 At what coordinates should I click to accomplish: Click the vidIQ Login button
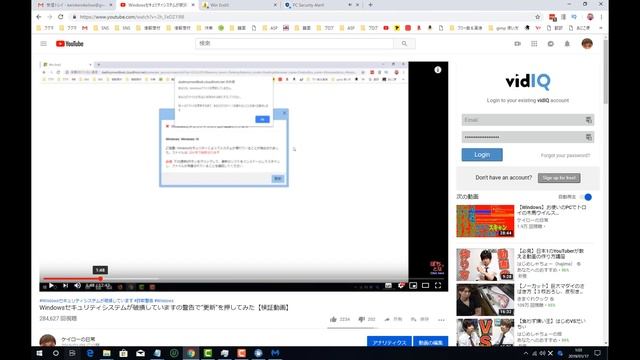(482, 155)
